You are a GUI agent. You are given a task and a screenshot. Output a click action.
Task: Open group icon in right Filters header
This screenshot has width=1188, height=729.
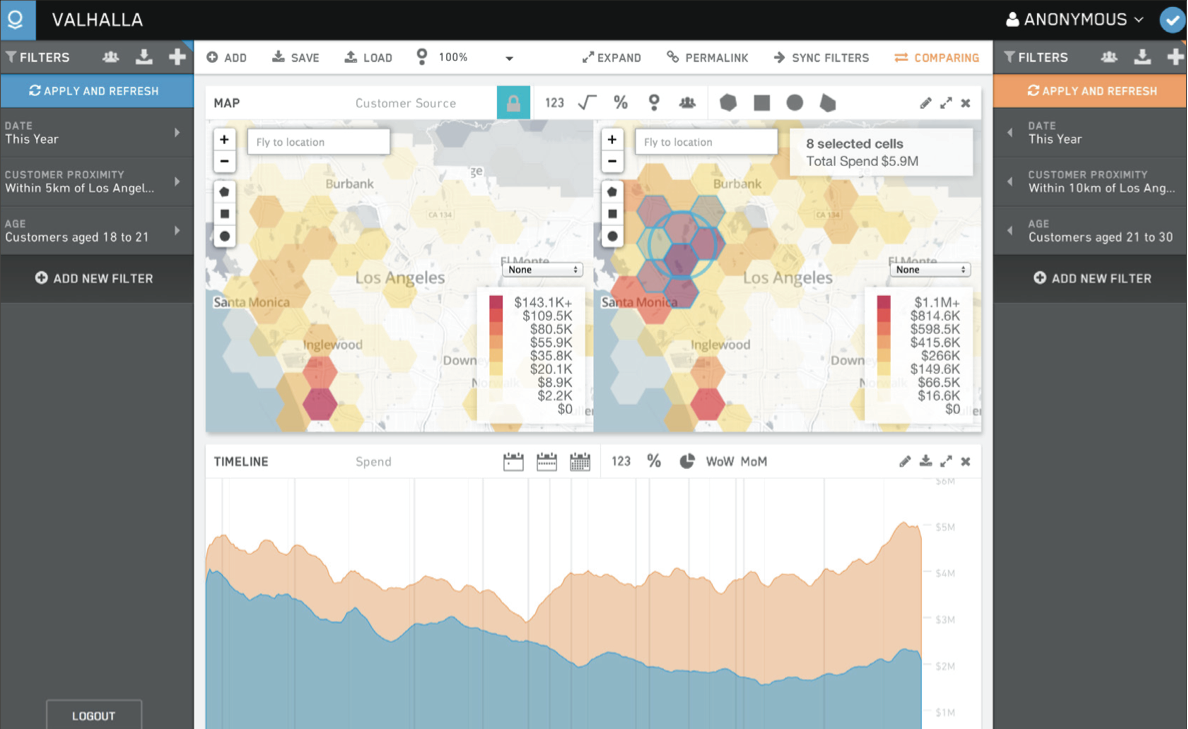(x=1109, y=57)
